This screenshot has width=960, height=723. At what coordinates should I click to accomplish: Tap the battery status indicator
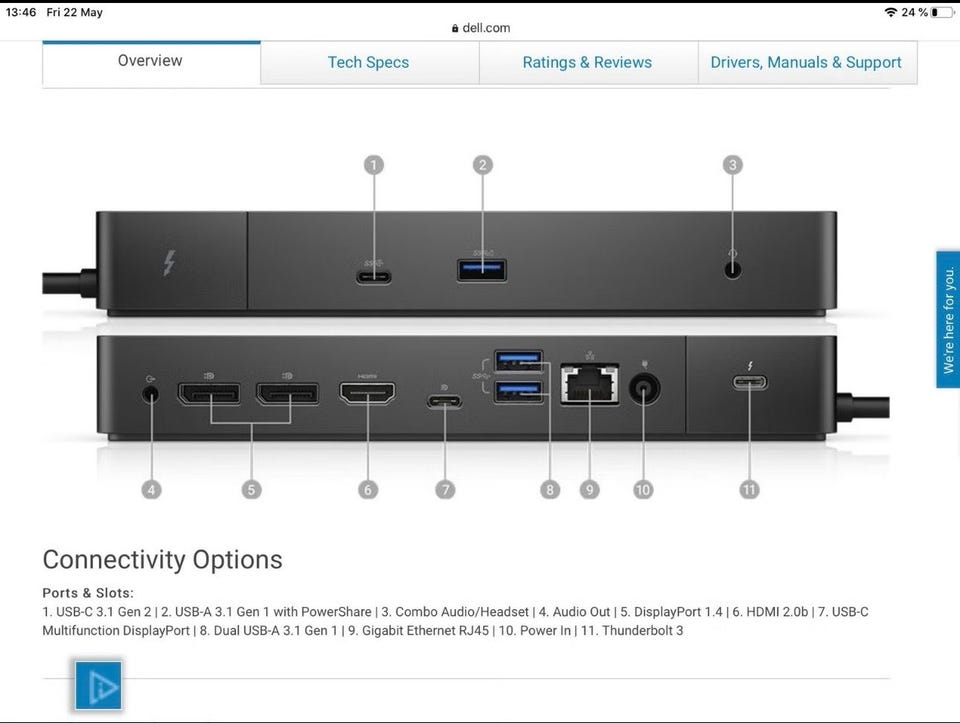coord(942,12)
